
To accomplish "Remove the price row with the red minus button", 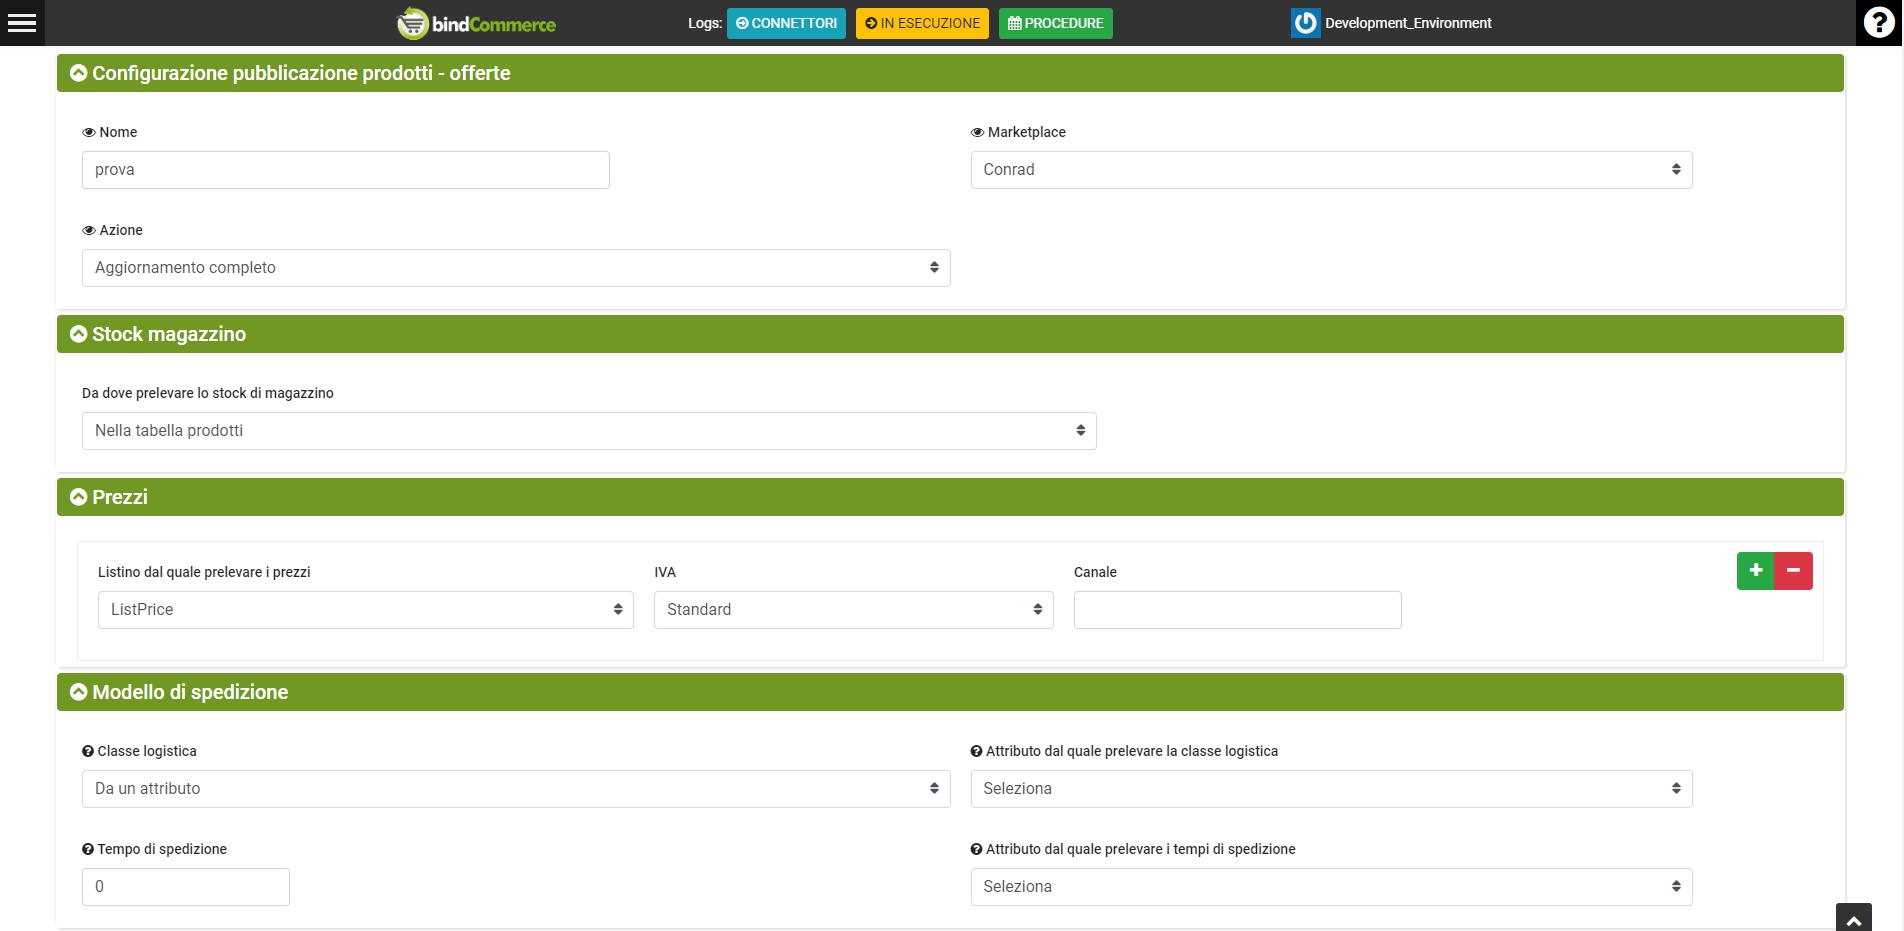I will 1794,571.
